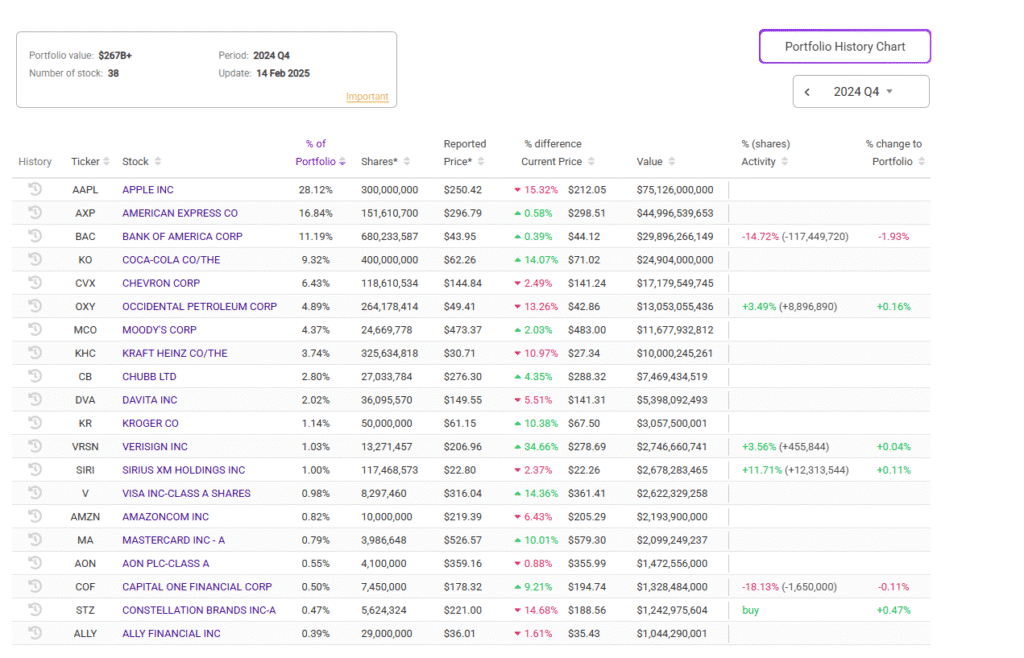The image size is (1024, 658).
Task: Open the Portfolio History Chart
Action: (x=844, y=46)
